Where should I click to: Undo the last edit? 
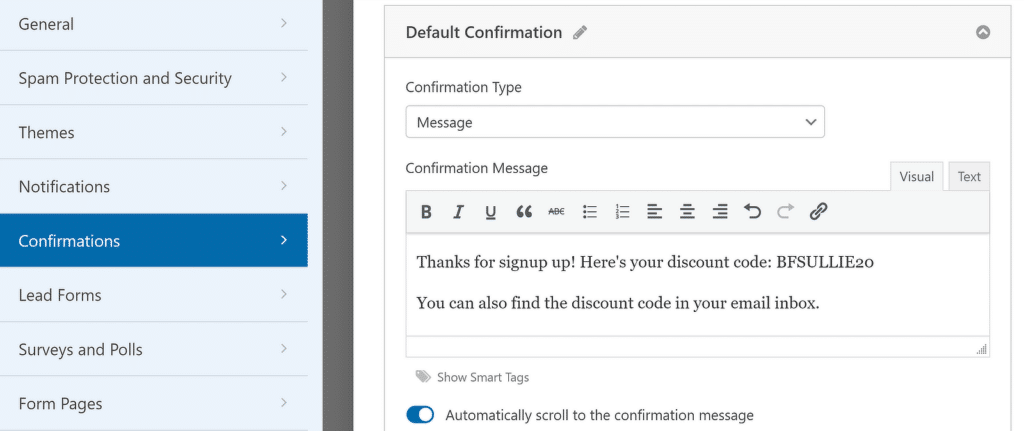click(x=752, y=212)
